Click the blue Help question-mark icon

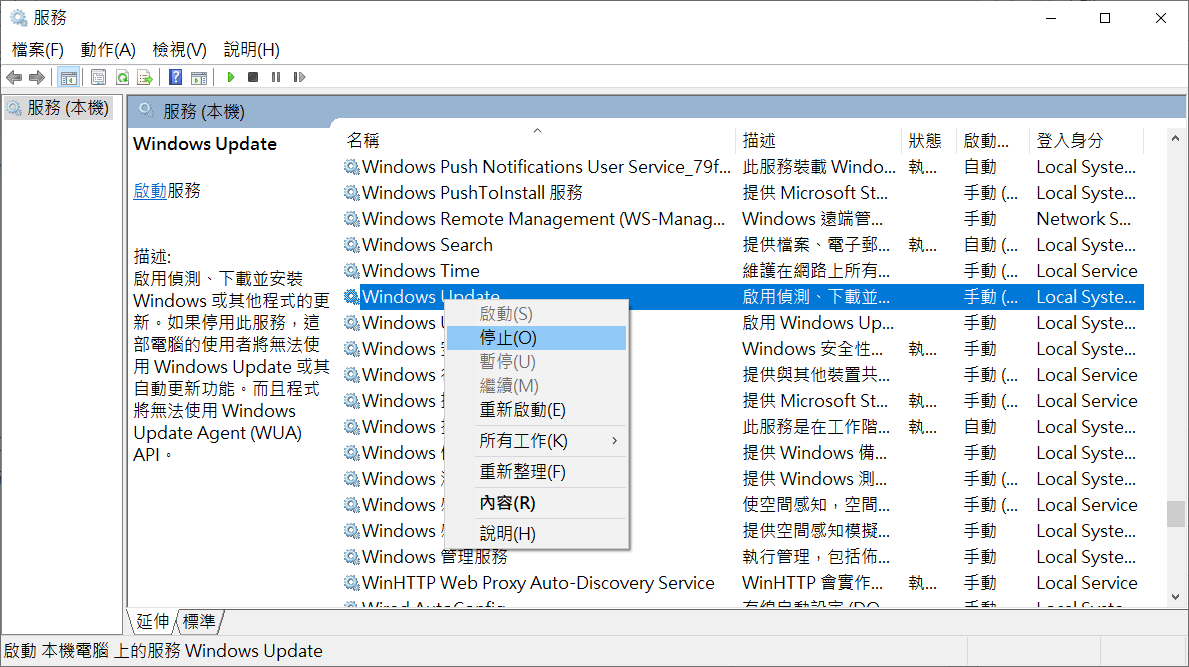click(176, 77)
